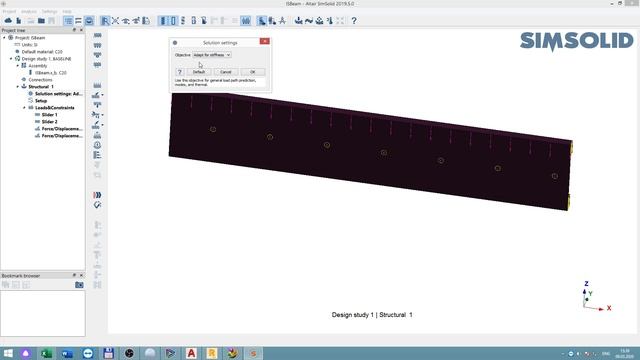Open the Help menu

pyautogui.click(x=67, y=11)
